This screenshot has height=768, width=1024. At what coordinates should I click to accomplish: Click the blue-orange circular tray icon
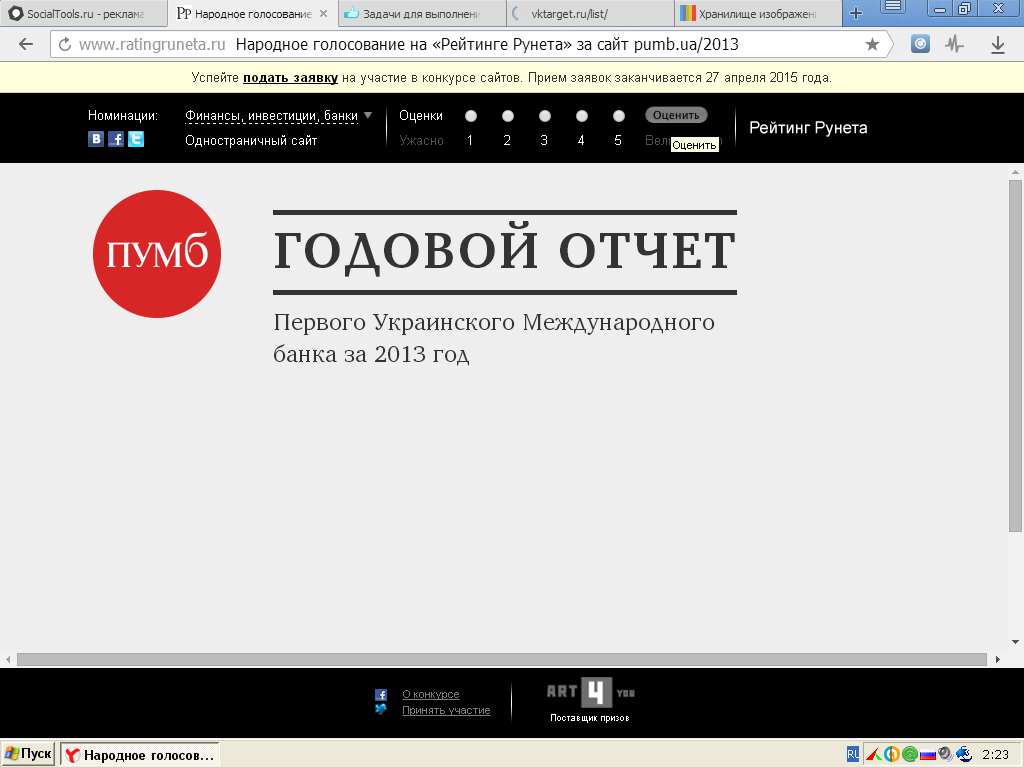892,754
